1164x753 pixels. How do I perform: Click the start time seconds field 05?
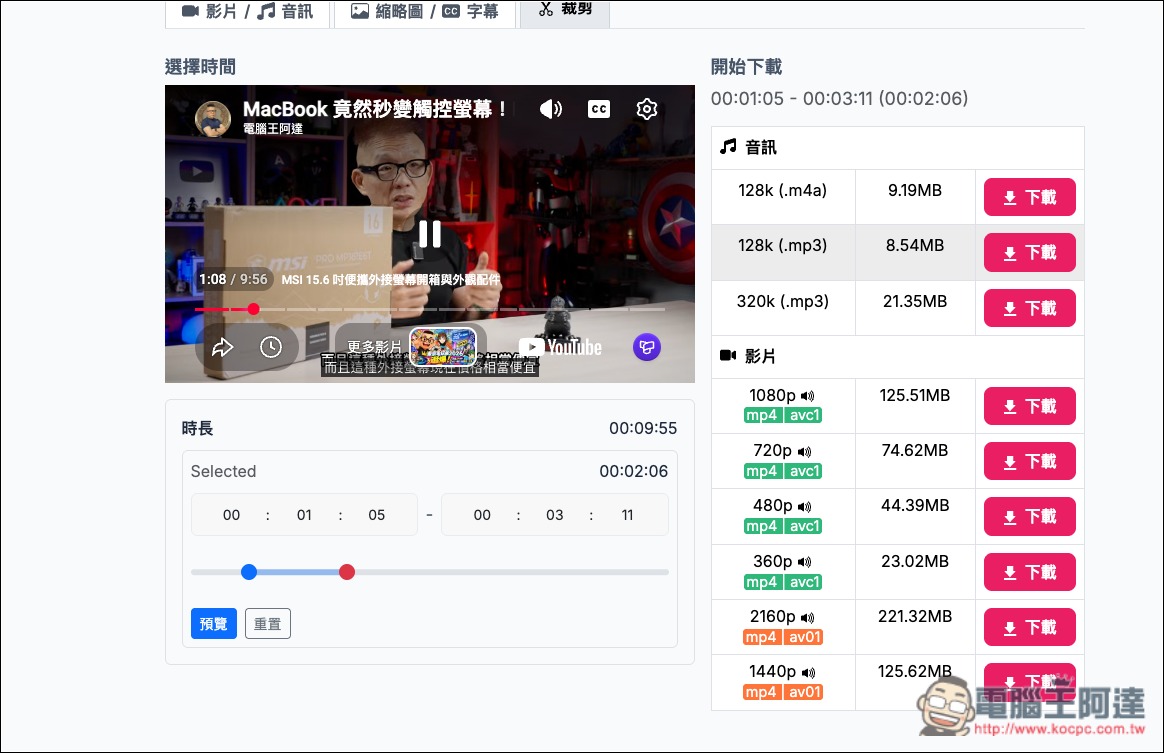[376, 515]
